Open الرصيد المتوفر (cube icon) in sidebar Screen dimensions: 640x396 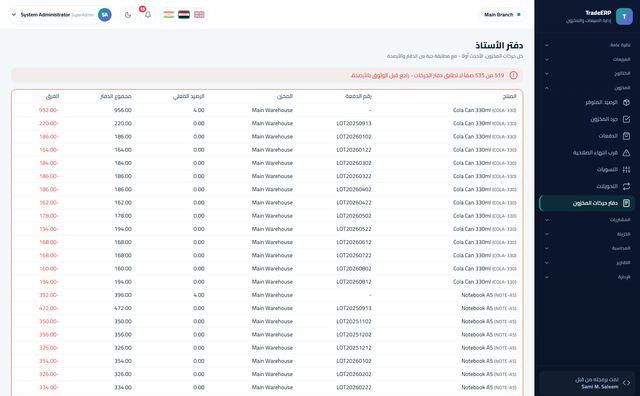coord(587,102)
